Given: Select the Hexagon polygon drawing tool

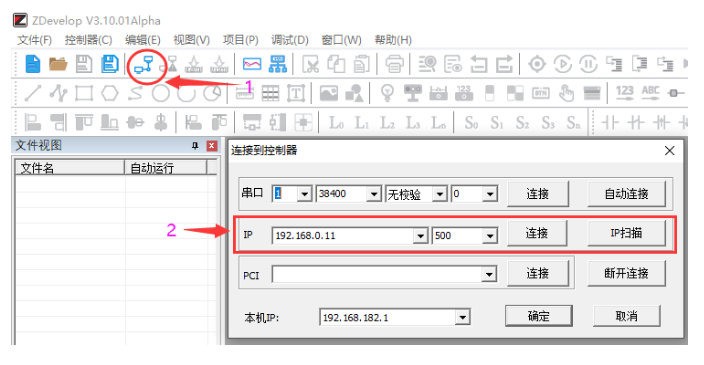Looking at the screenshot, I should click(110, 93).
